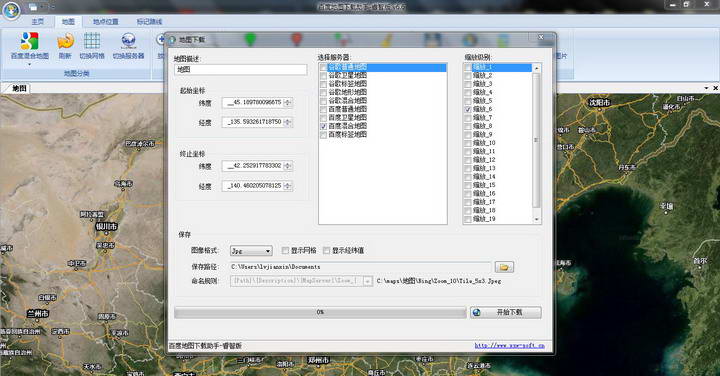Open the quick access toolbar customize arrow
720x376 pixels.
[52, 7]
